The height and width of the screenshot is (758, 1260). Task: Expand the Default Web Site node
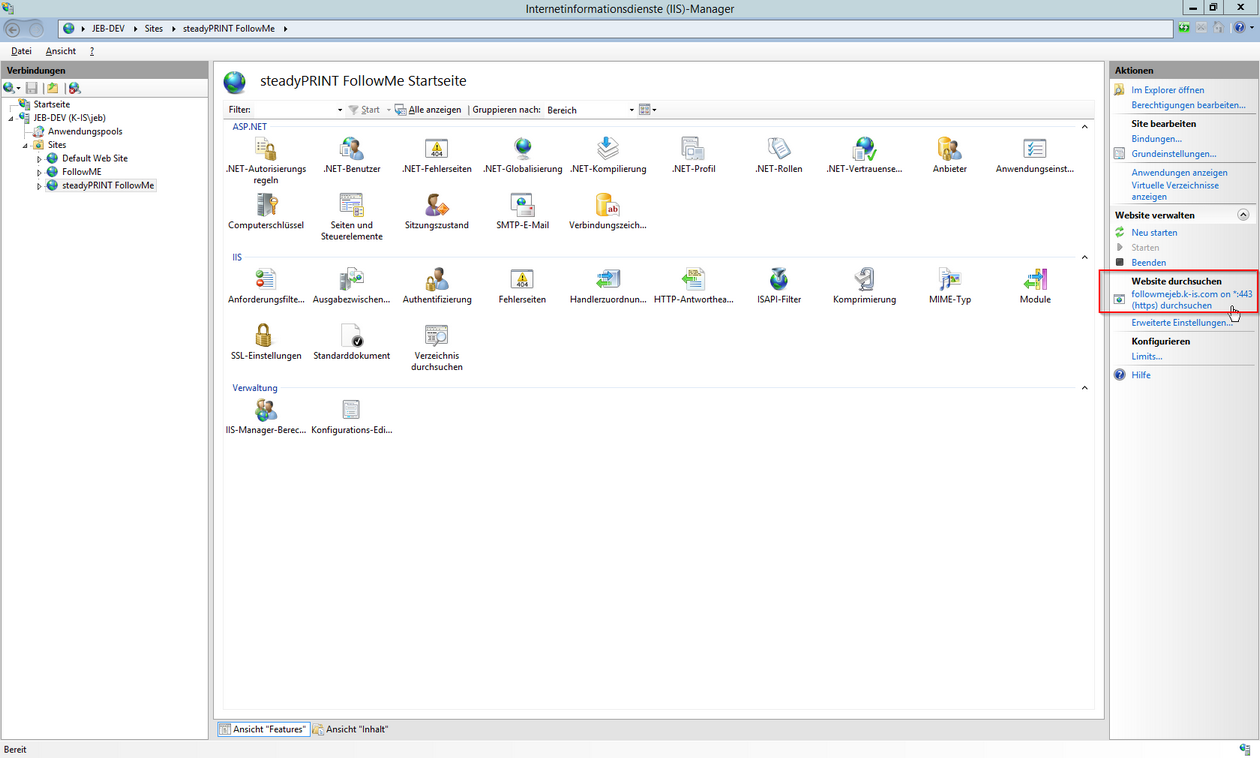40,158
